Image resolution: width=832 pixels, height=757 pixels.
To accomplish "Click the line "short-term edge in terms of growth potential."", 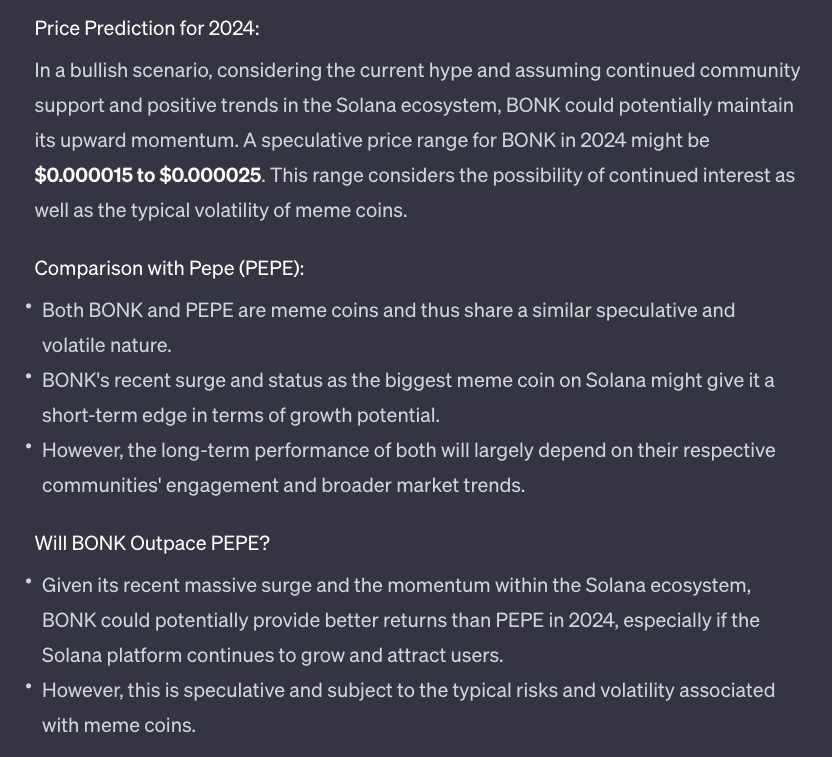I will pyautogui.click(x=240, y=415).
